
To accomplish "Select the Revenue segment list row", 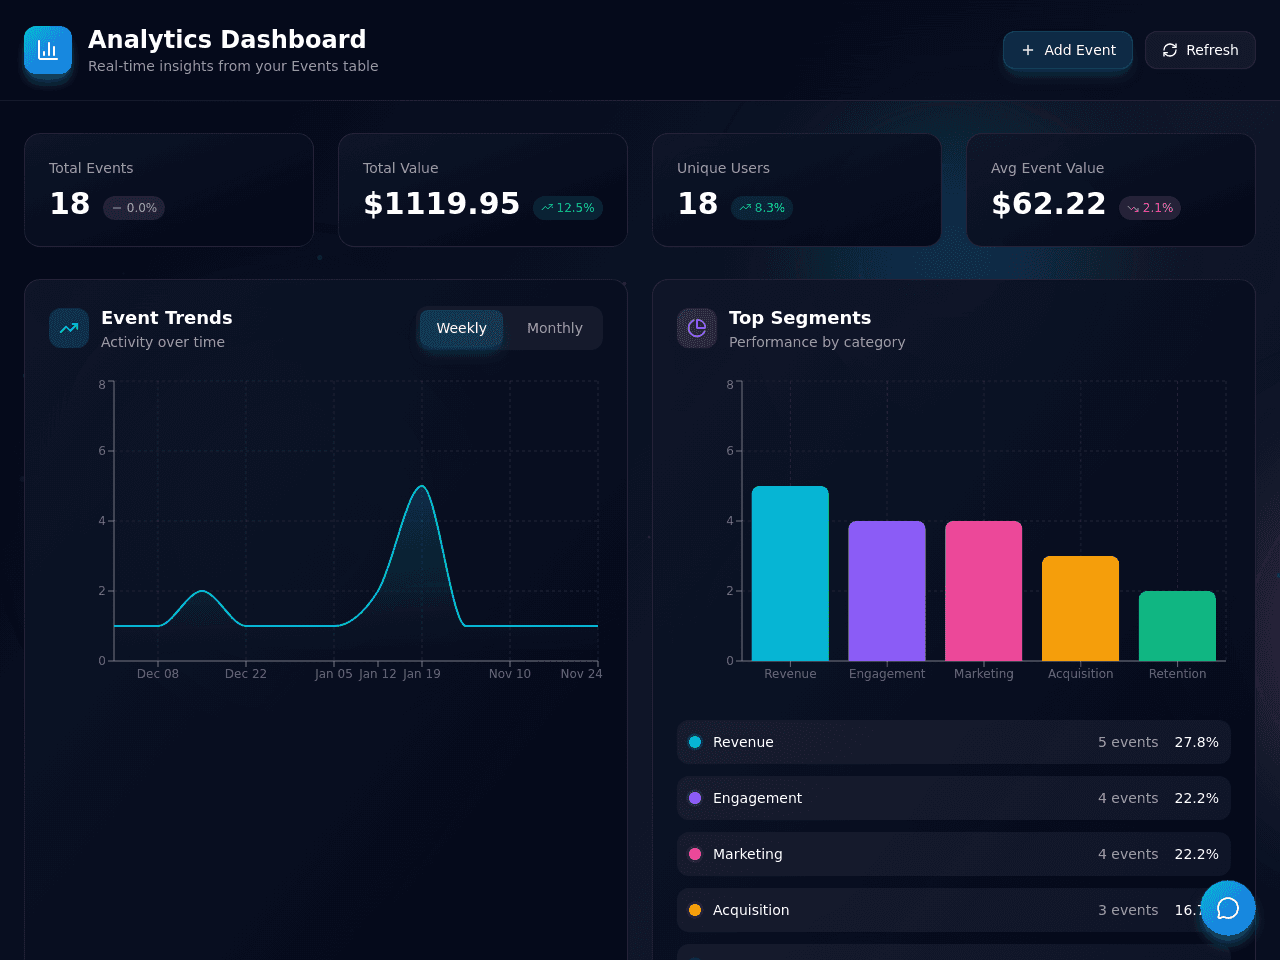I will pyautogui.click(x=954, y=742).
